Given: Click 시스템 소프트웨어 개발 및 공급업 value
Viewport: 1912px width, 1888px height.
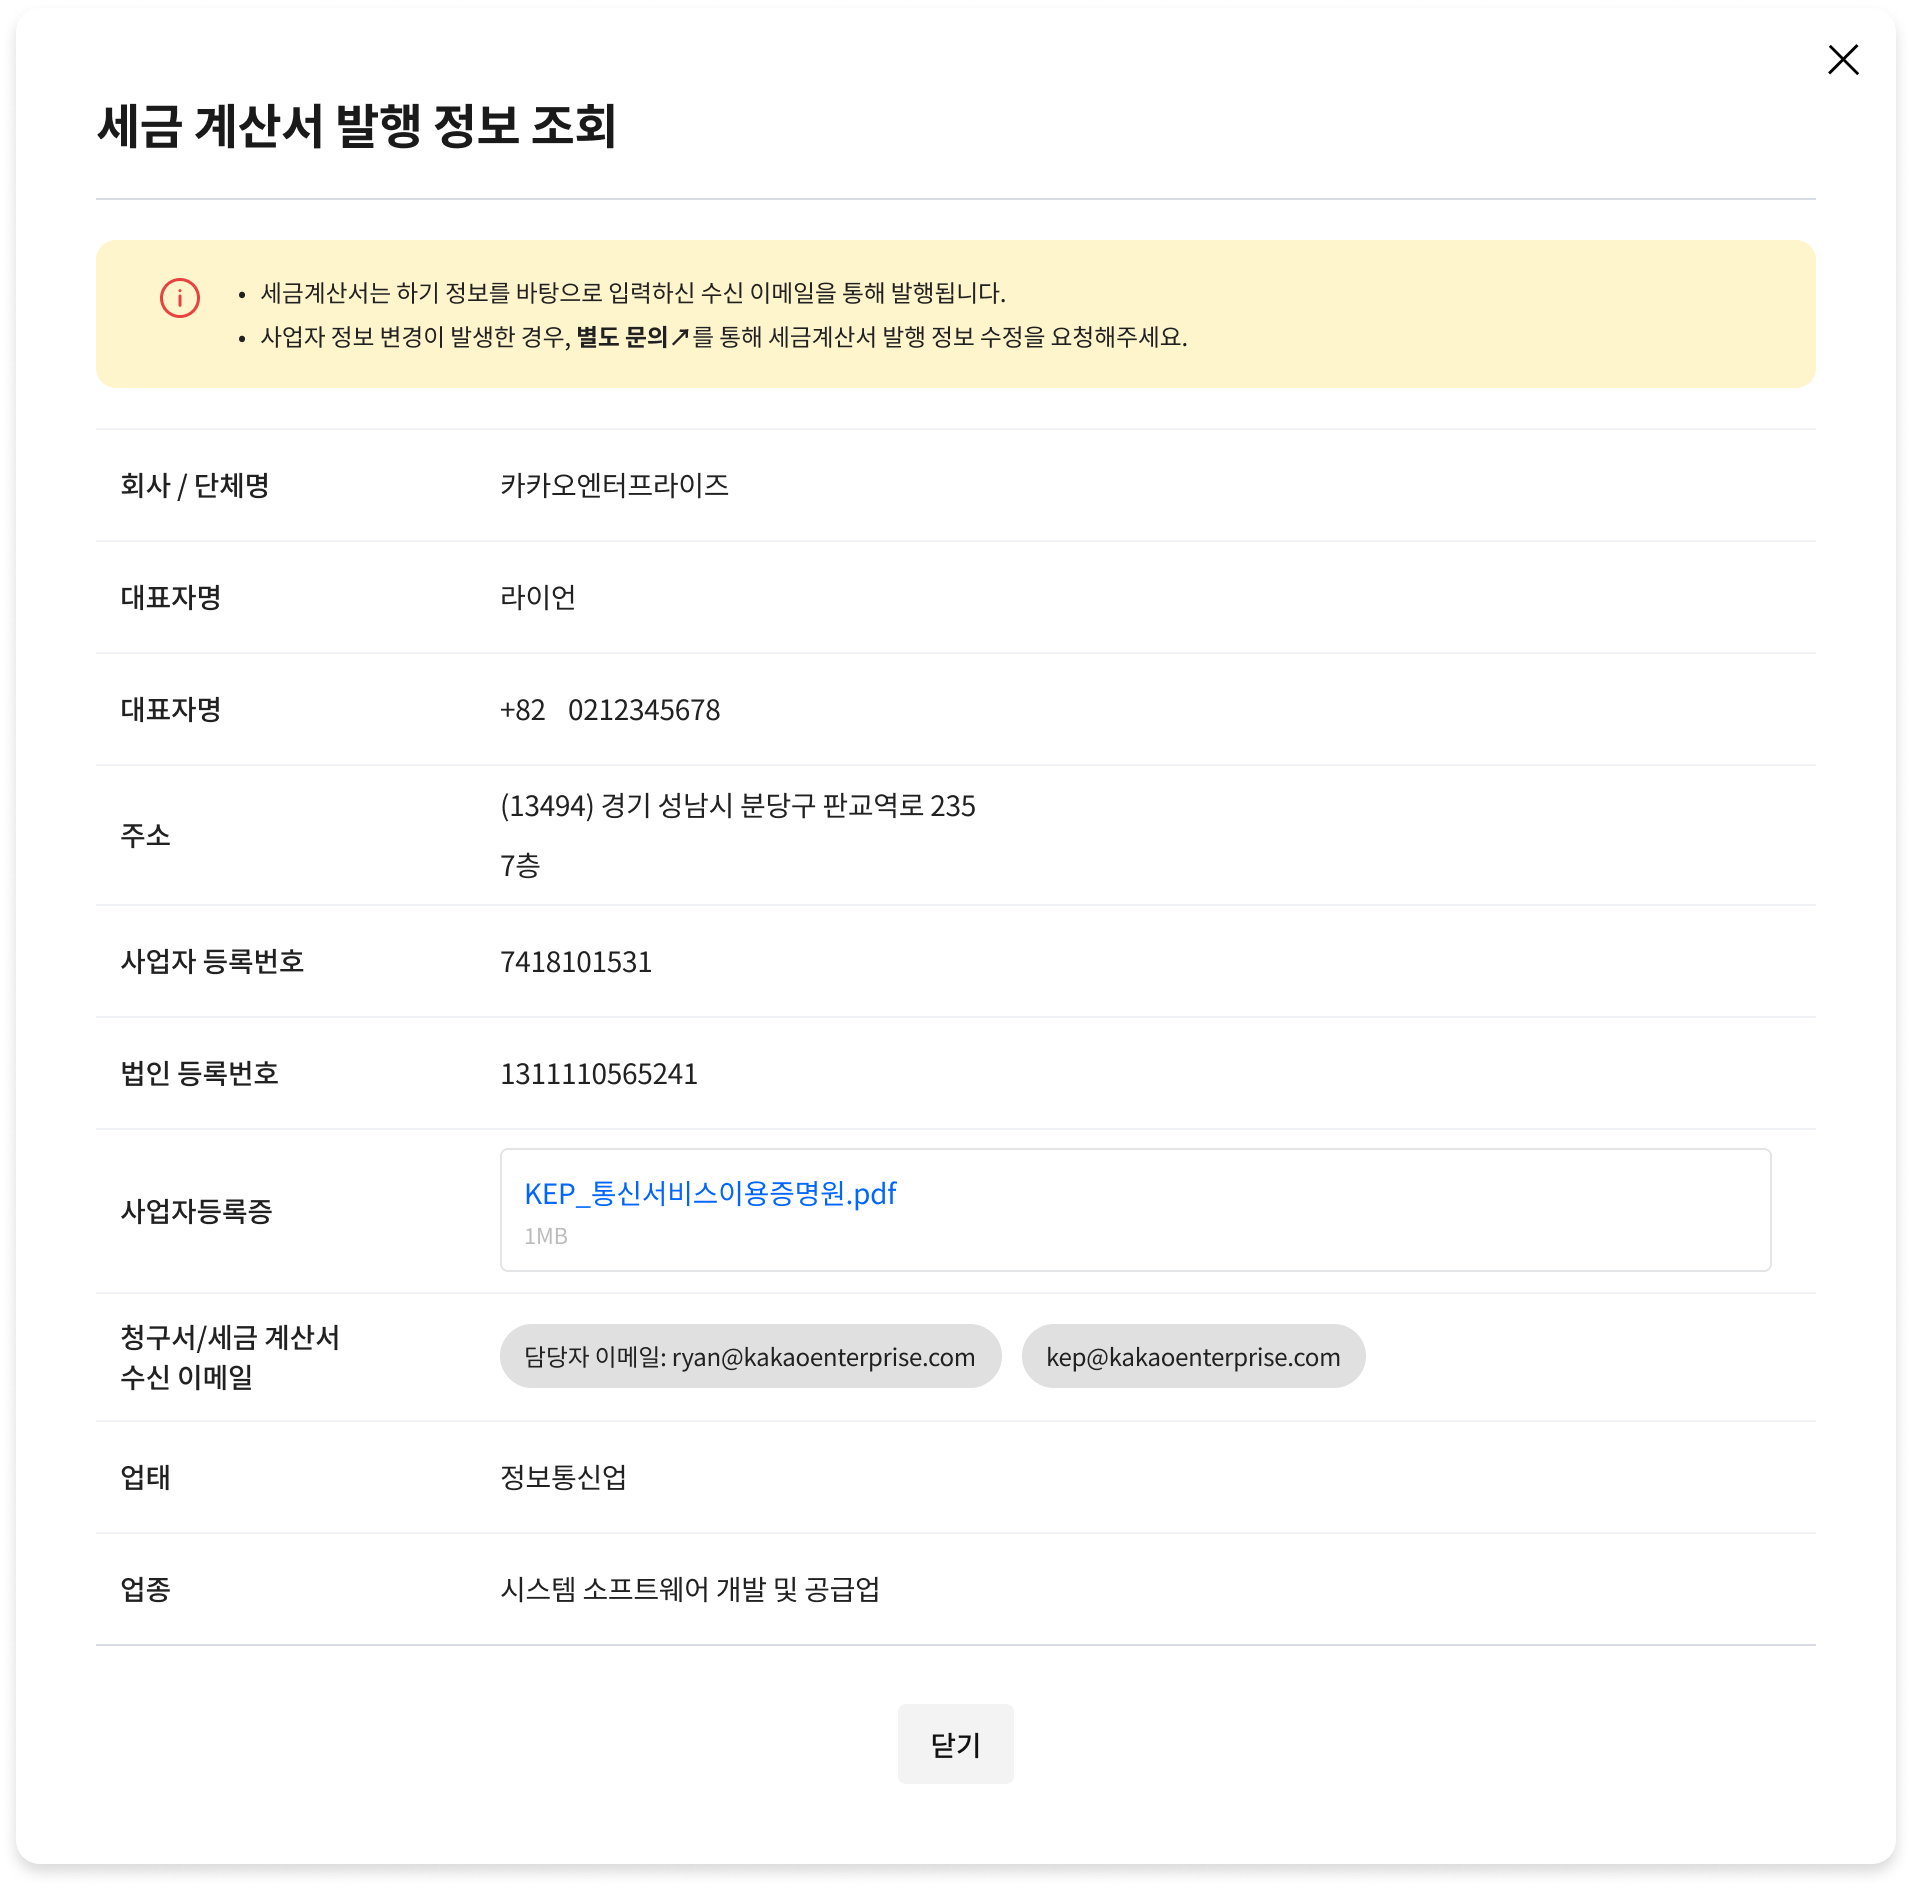Looking at the screenshot, I should [690, 1590].
